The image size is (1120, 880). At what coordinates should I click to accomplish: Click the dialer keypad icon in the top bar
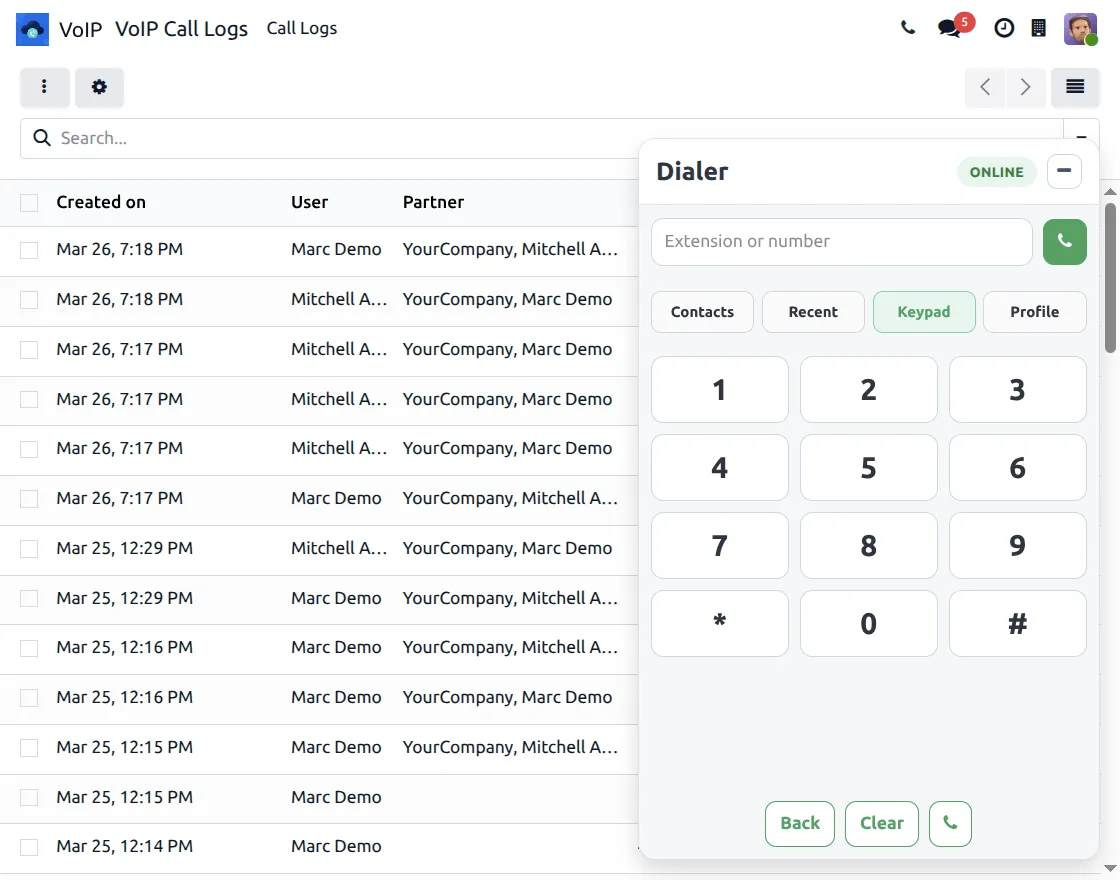tap(1040, 28)
